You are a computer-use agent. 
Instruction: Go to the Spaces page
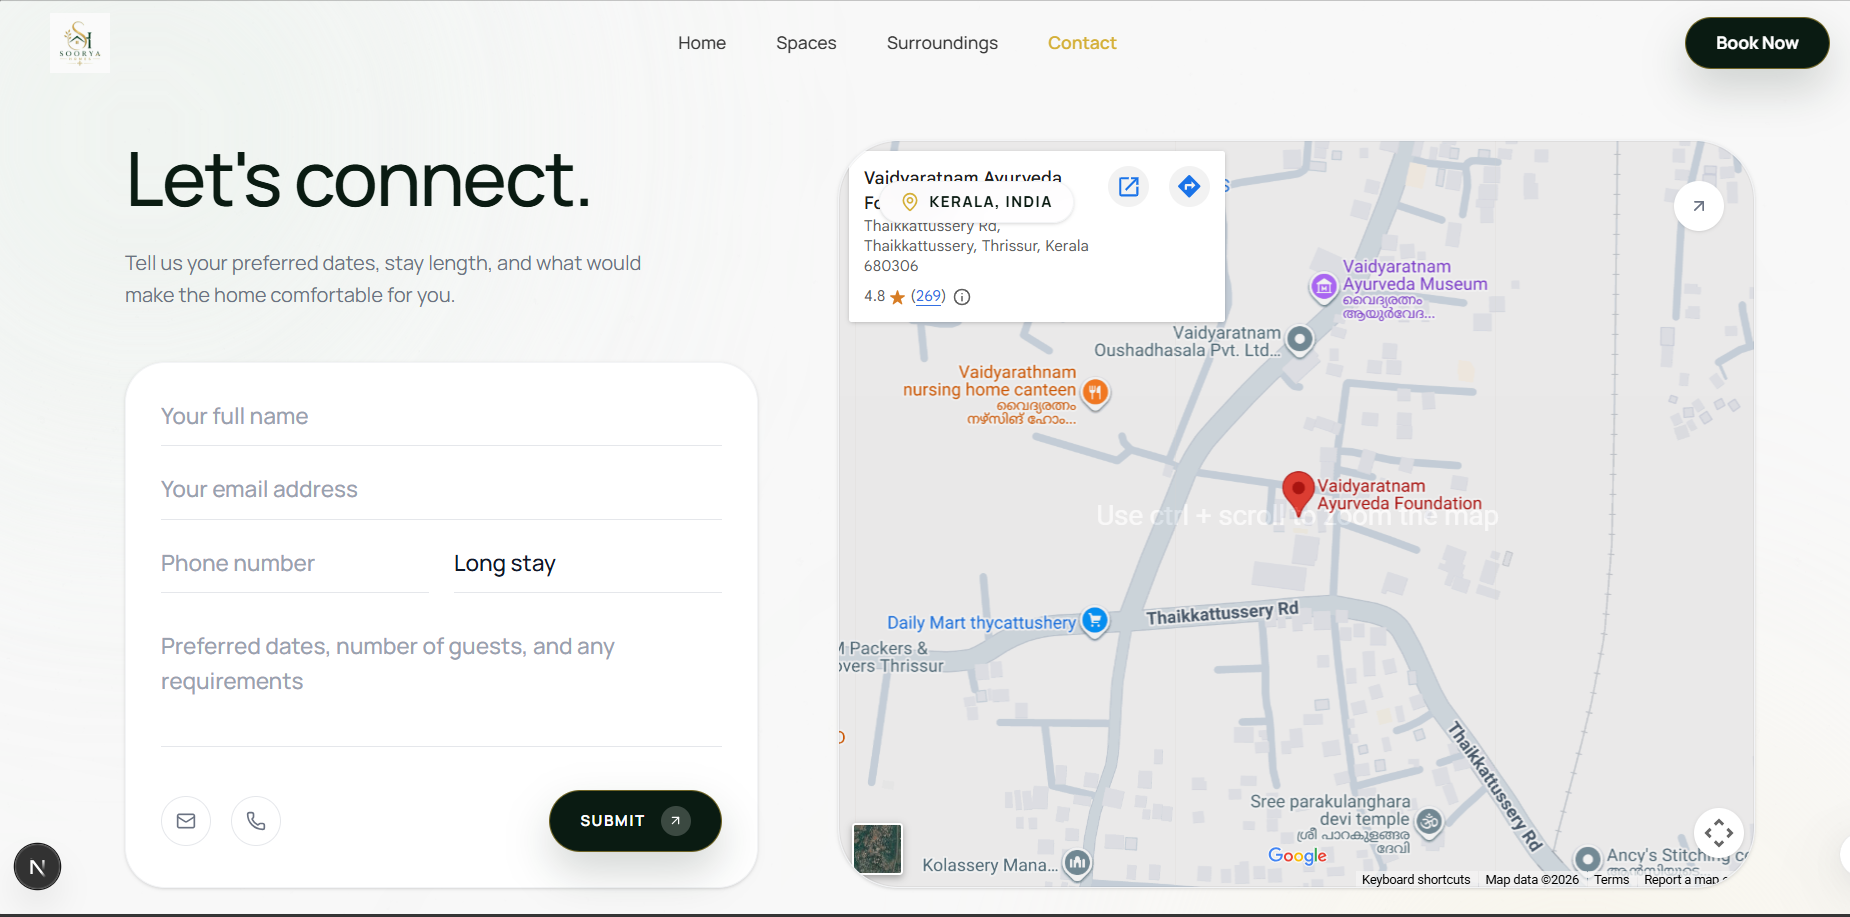tap(806, 43)
